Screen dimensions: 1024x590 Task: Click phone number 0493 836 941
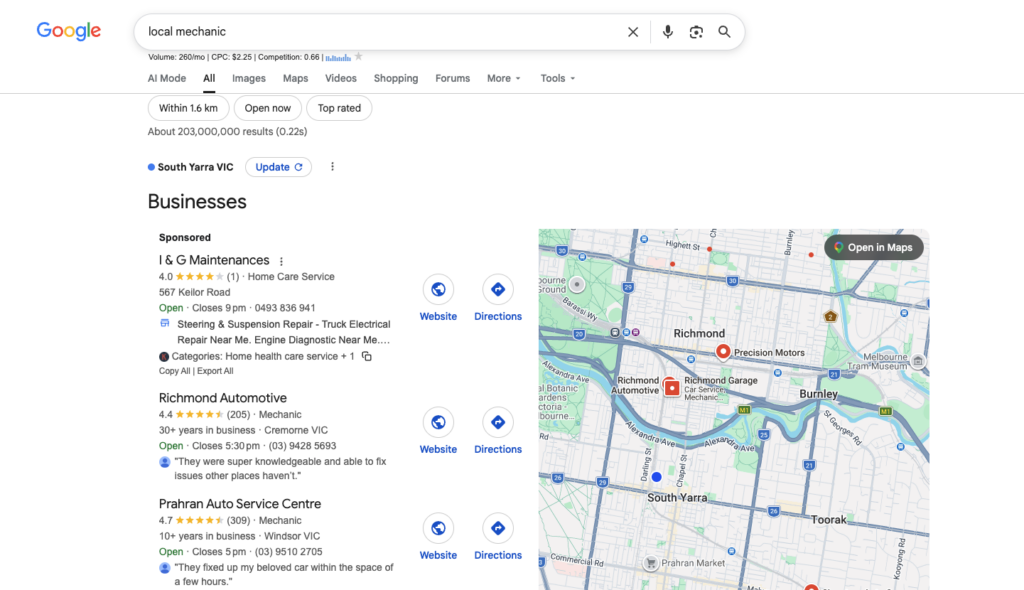[x=285, y=308]
